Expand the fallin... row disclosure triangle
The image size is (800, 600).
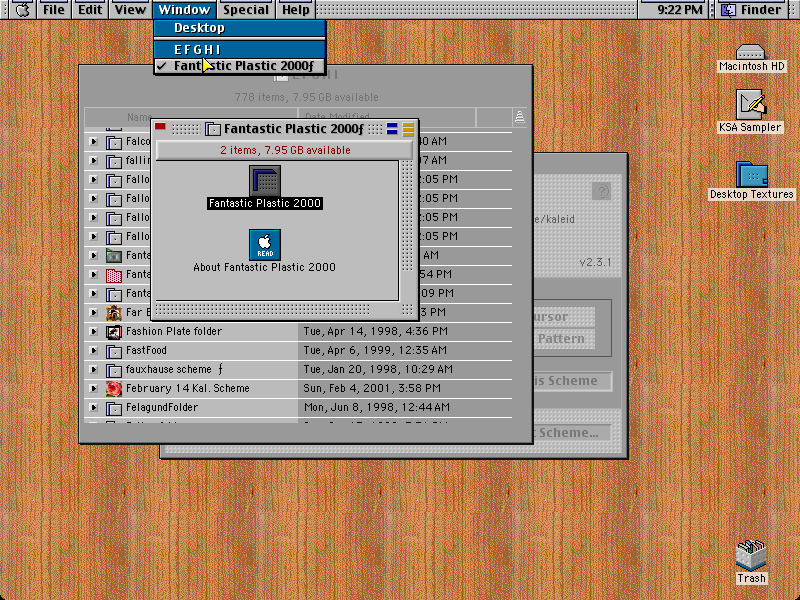(x=93, y=160)
